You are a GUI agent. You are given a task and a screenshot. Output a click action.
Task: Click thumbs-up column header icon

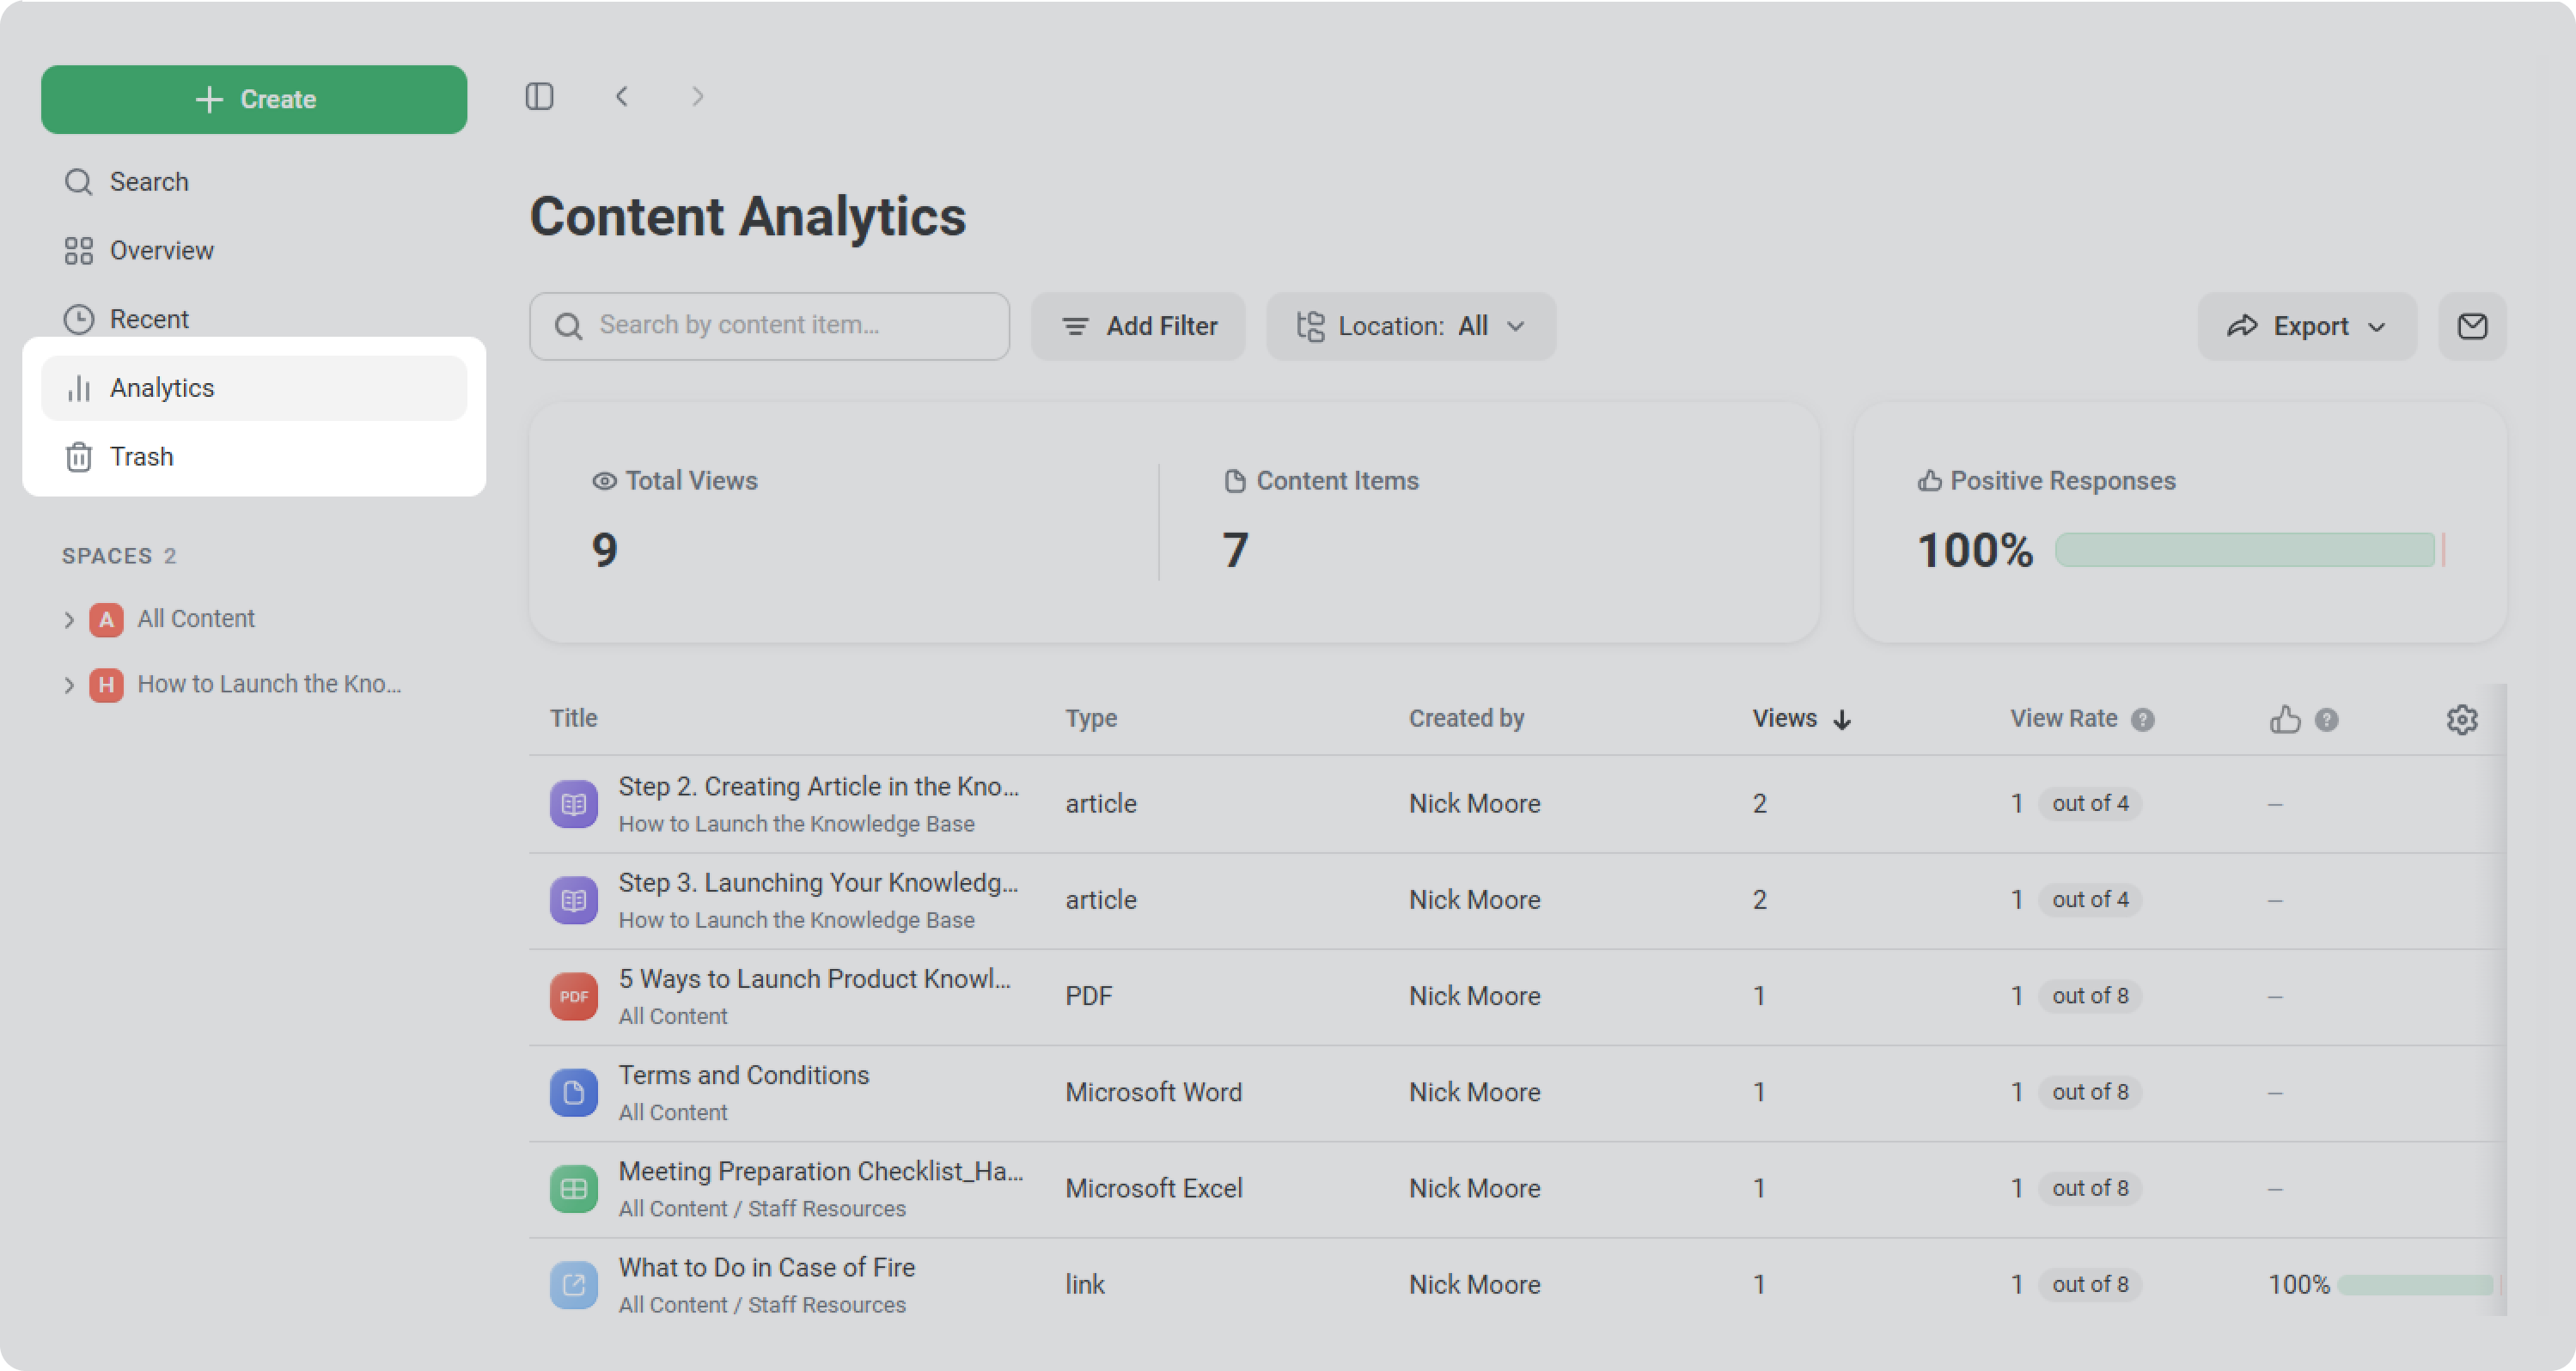(x=2284, y=719)
